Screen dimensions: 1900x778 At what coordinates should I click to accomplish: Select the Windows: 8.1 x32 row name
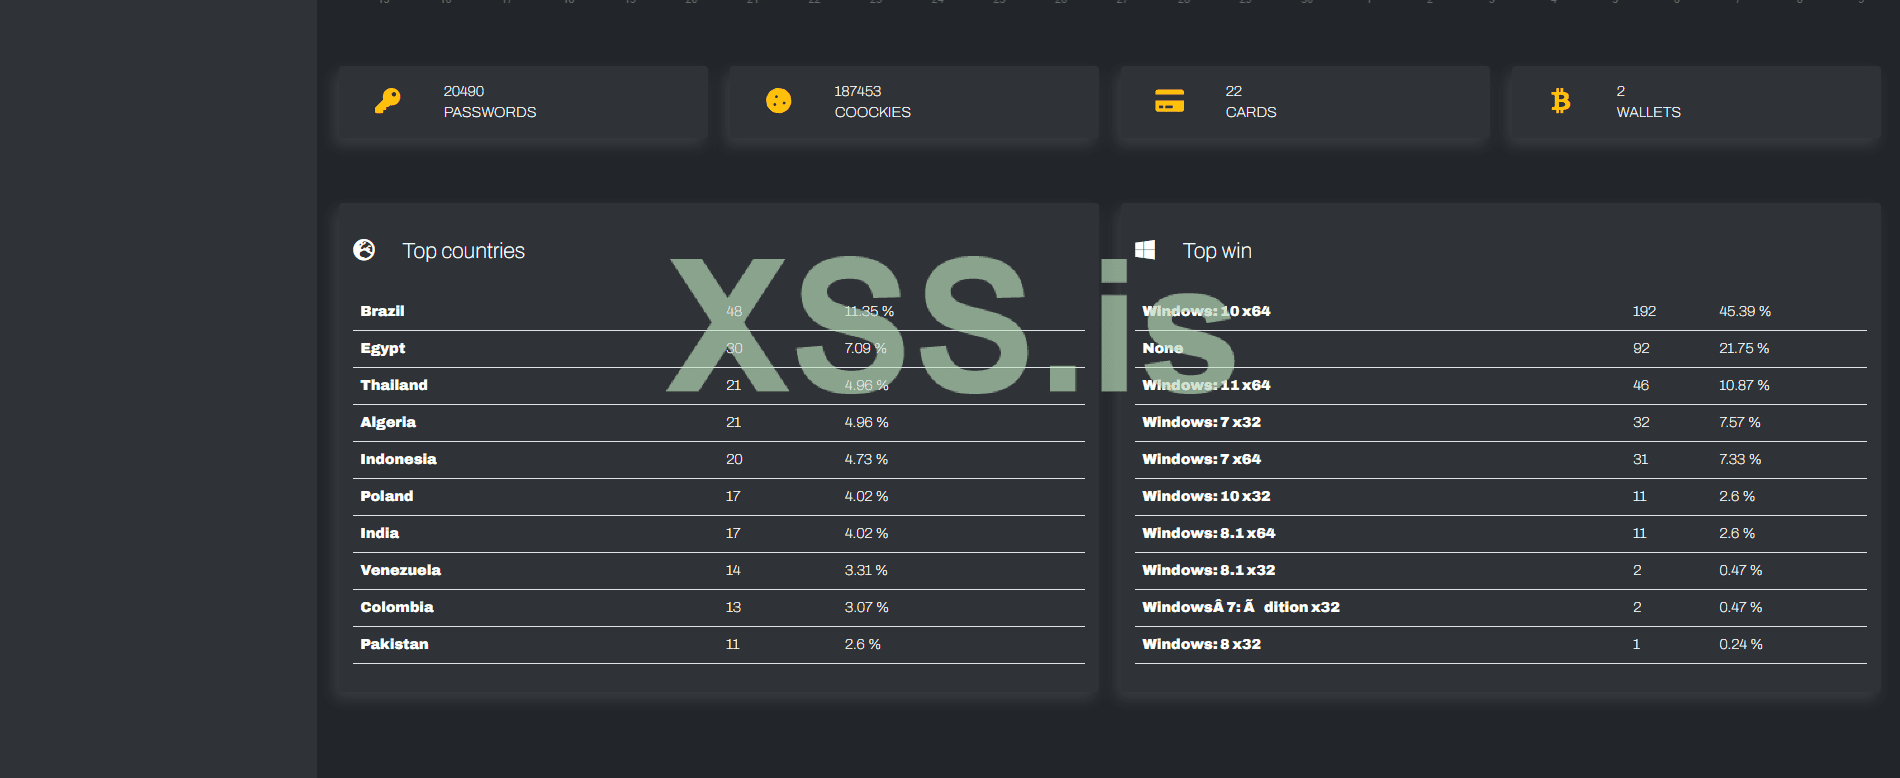tap(1209, 570)
